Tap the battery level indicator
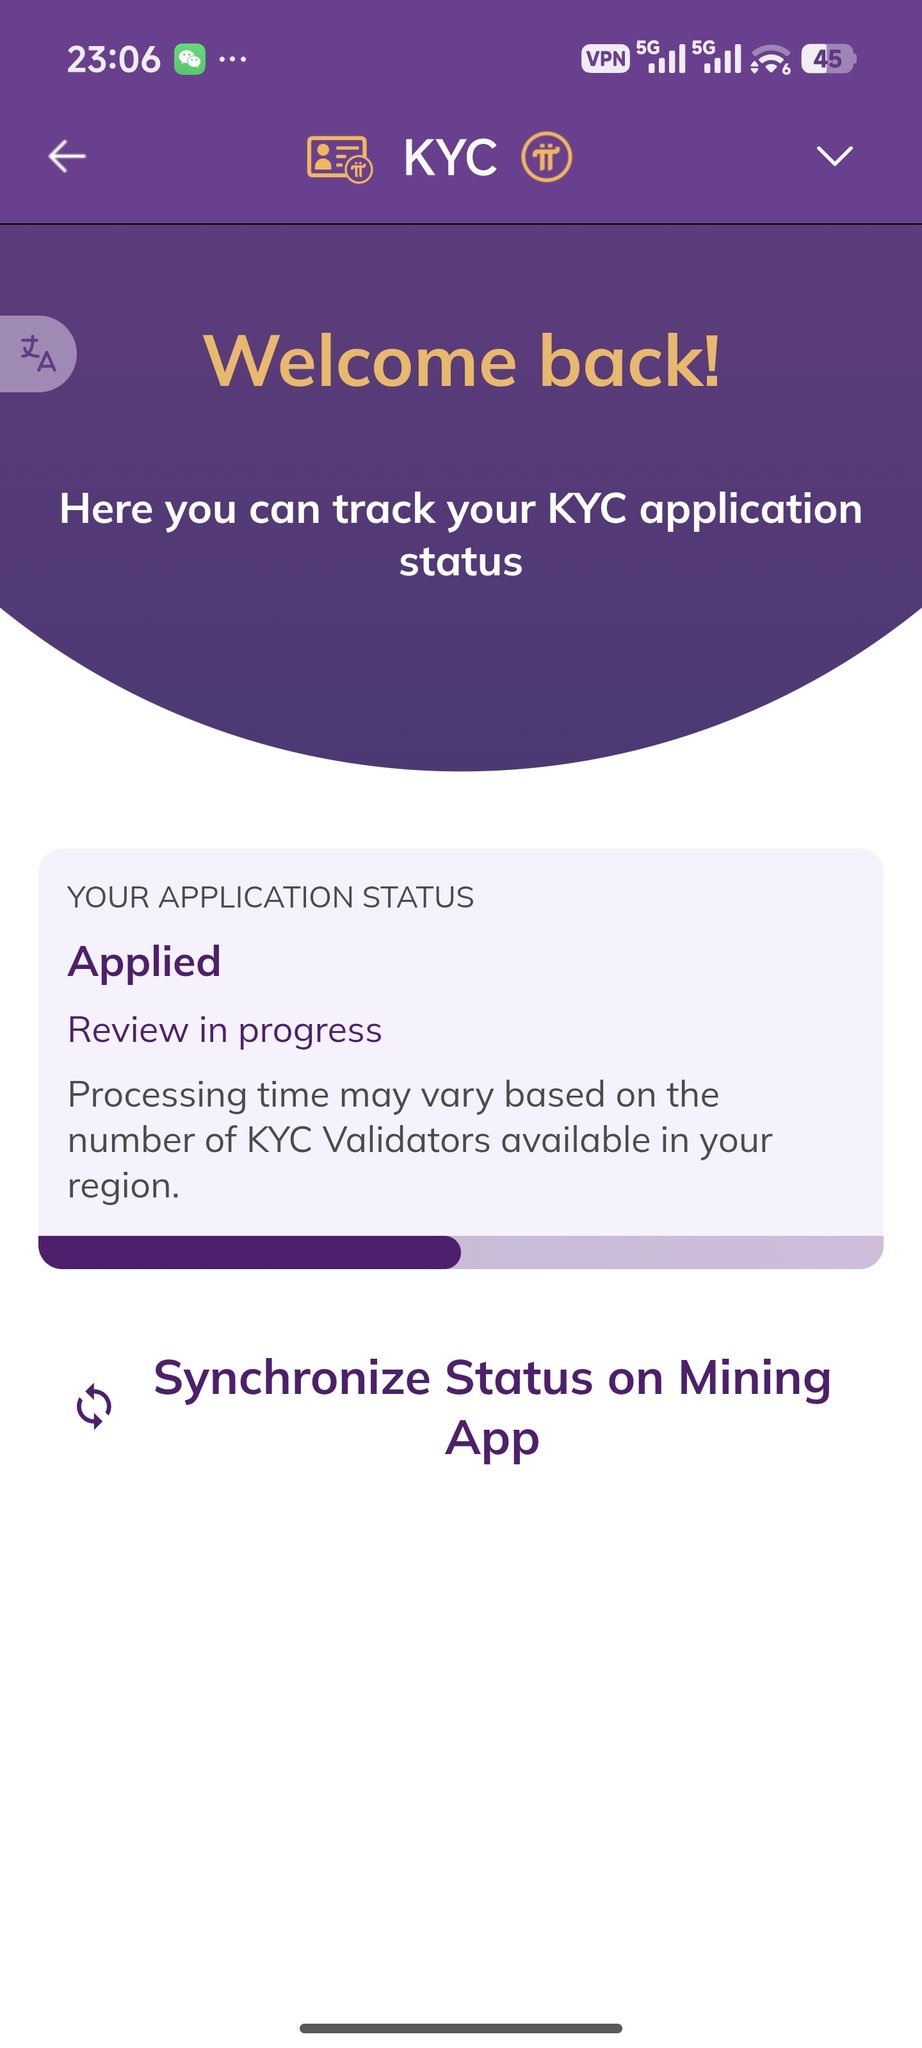This screenshot has height=2048, width=922. point(828,59)
